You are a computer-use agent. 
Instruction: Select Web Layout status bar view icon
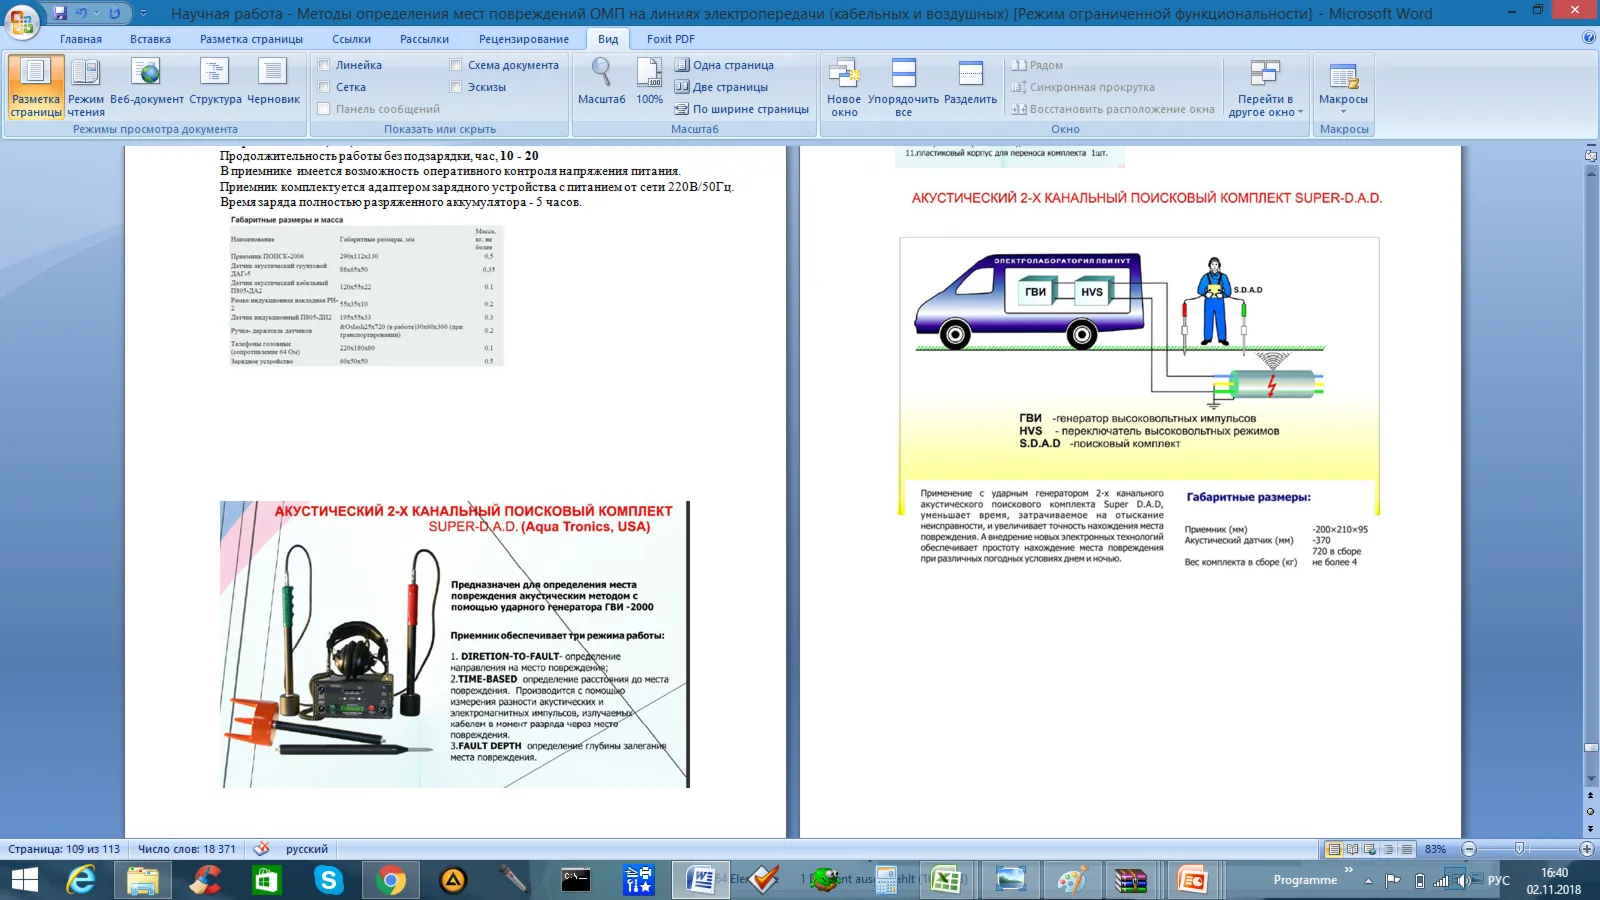click(1370, 849)
